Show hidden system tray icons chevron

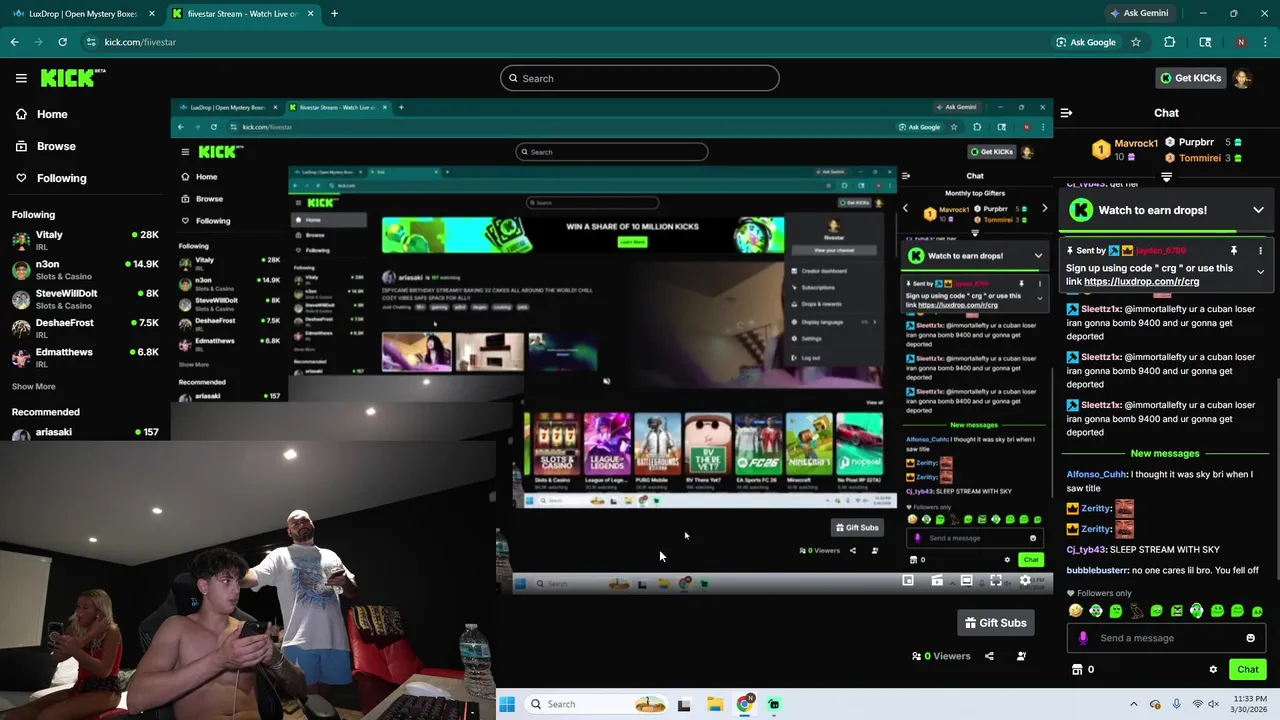[1133, 704]
